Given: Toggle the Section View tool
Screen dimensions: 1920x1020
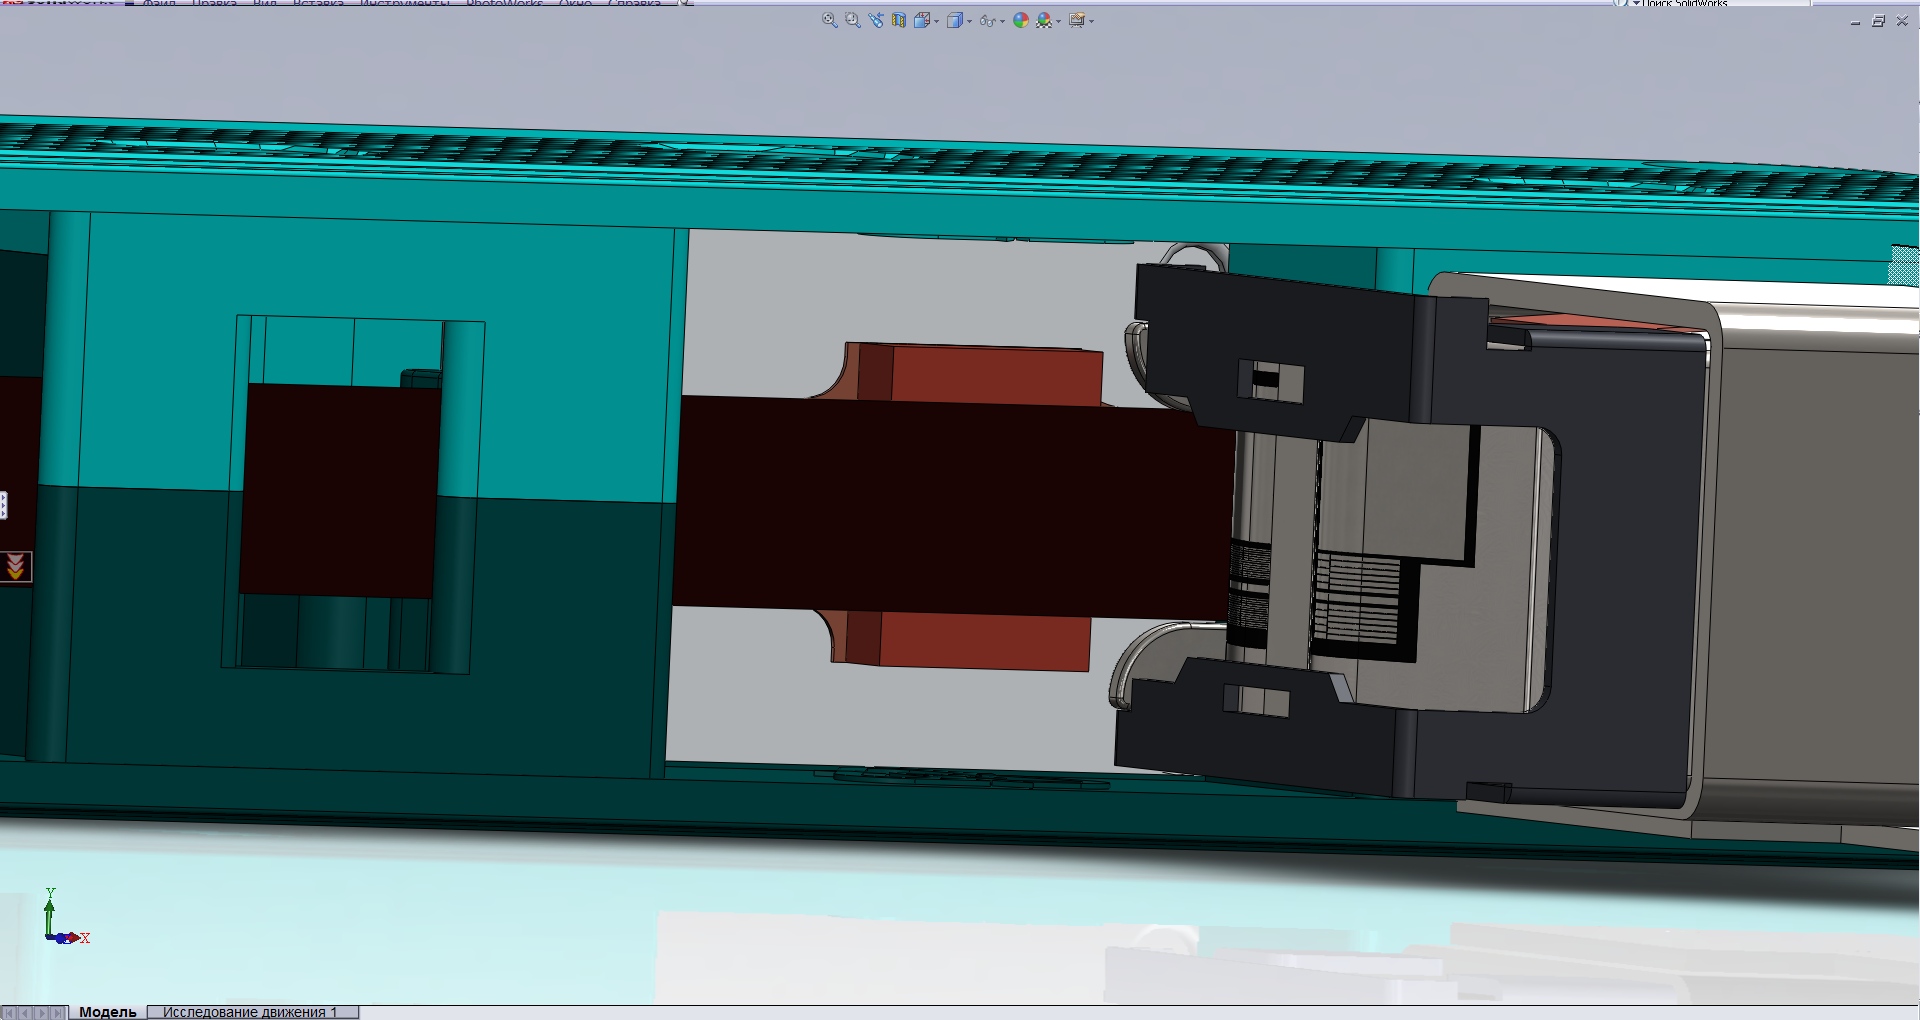Looking at the screenshot, I should click(x=899, y=20).
